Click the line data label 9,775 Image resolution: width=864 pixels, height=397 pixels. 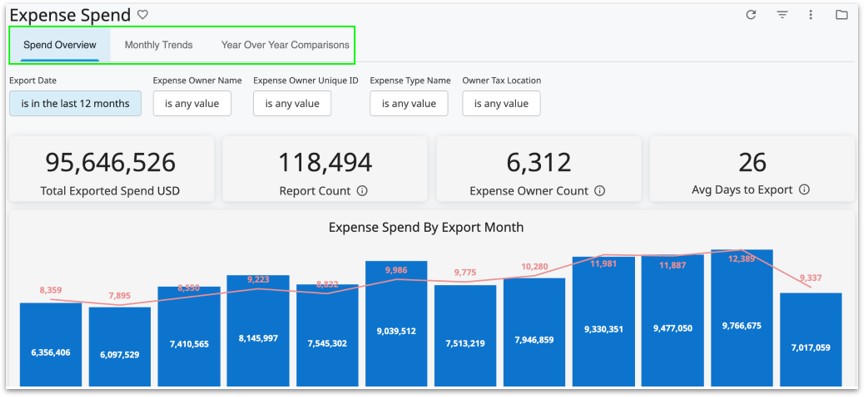465,272
